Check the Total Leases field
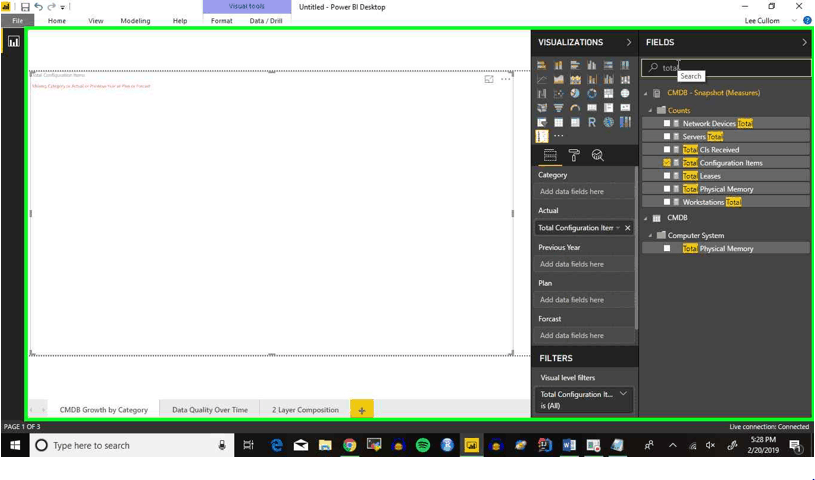The height and width of the screenshot is (480, 815). tap(667, 176)
